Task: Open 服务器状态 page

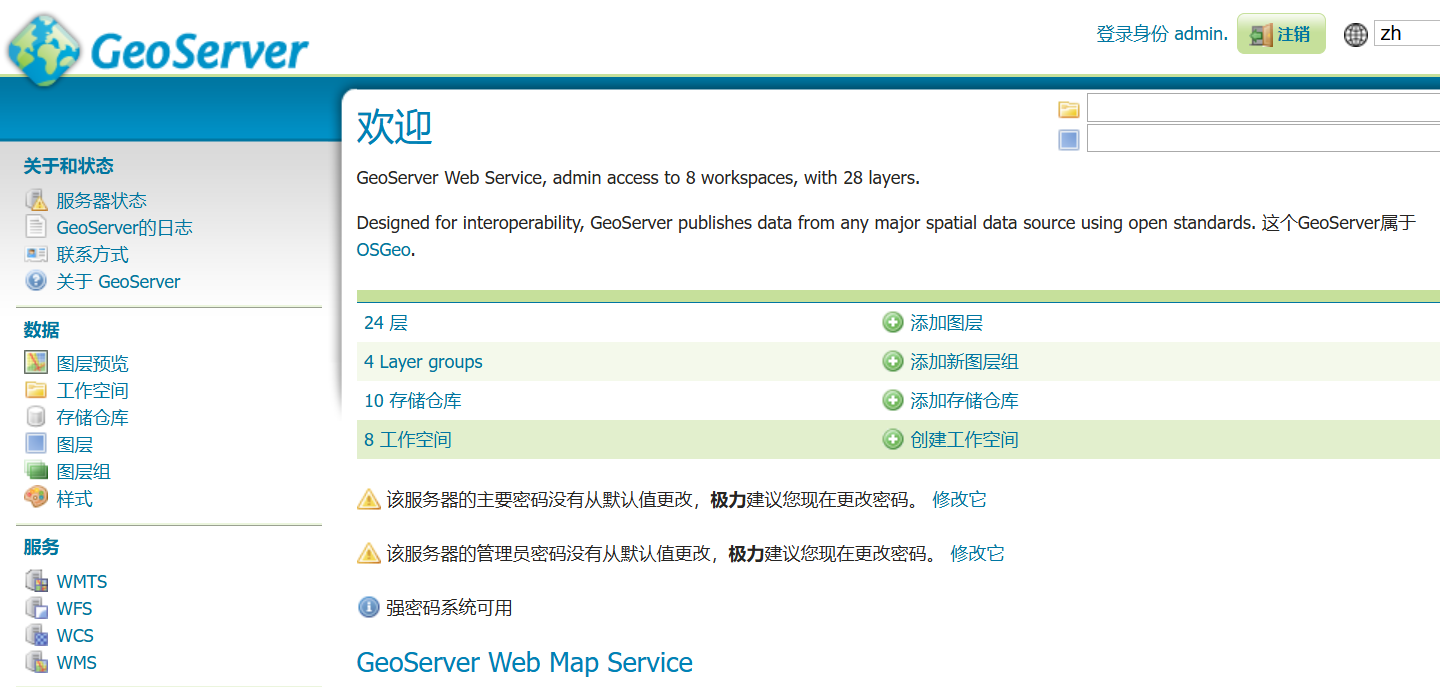Action: pyautogui.click(x=101, y=200)
